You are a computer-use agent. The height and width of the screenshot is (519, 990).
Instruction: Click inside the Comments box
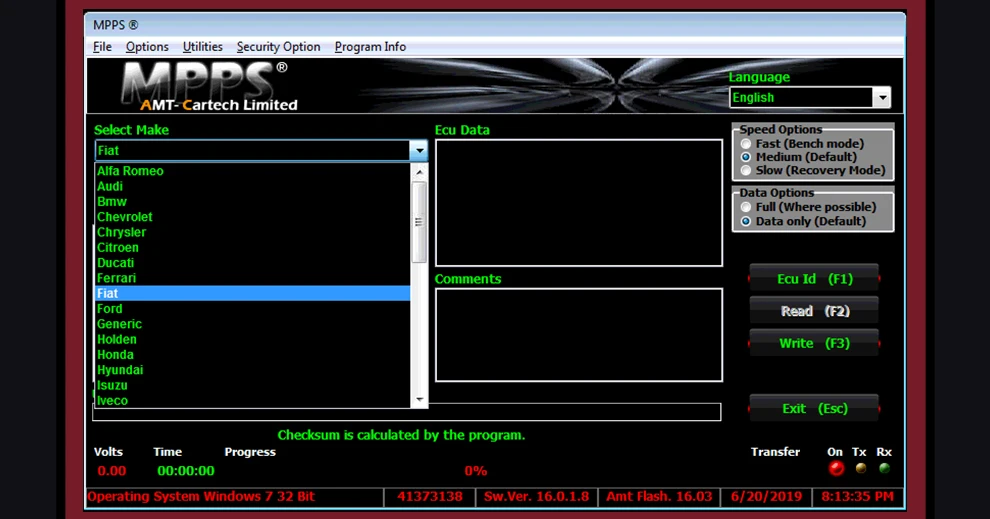[x=578, y=335]
